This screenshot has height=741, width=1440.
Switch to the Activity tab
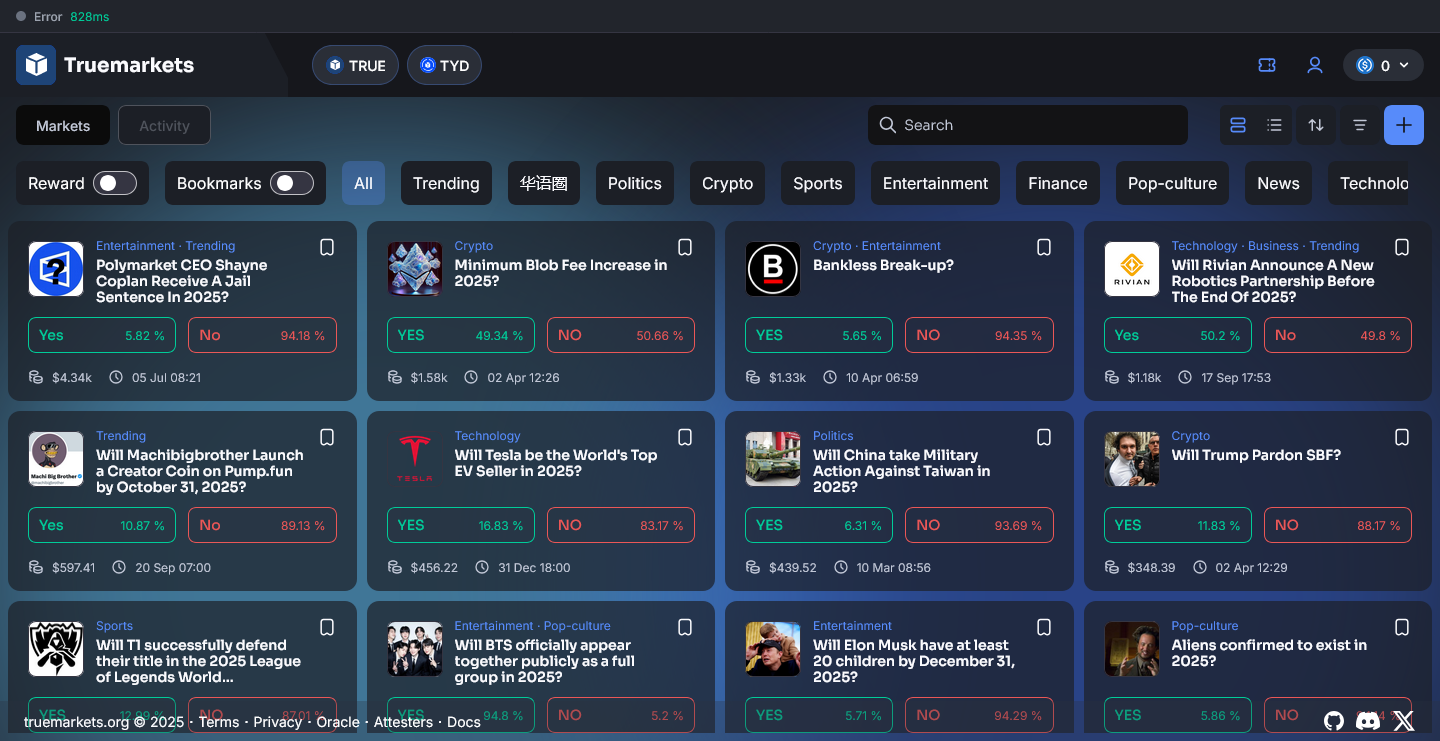coord(164,125)
